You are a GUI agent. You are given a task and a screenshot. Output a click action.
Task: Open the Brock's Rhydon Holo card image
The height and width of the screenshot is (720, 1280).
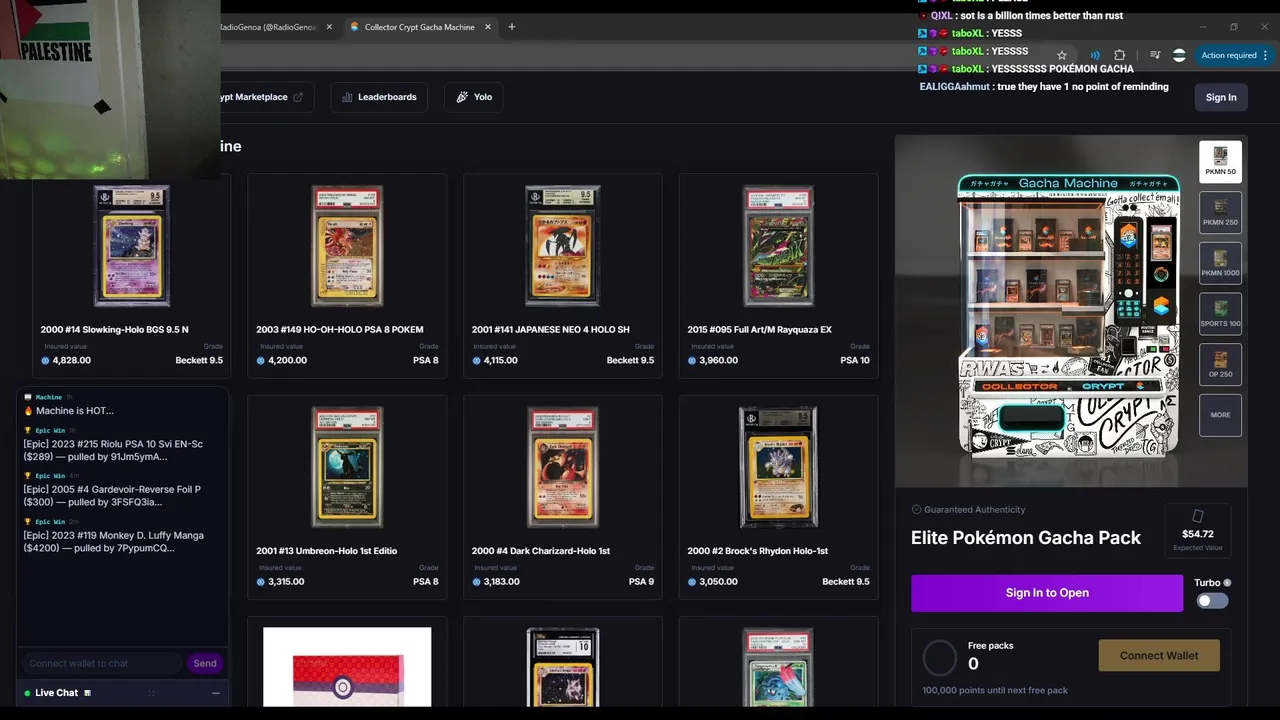coord(778,467)
